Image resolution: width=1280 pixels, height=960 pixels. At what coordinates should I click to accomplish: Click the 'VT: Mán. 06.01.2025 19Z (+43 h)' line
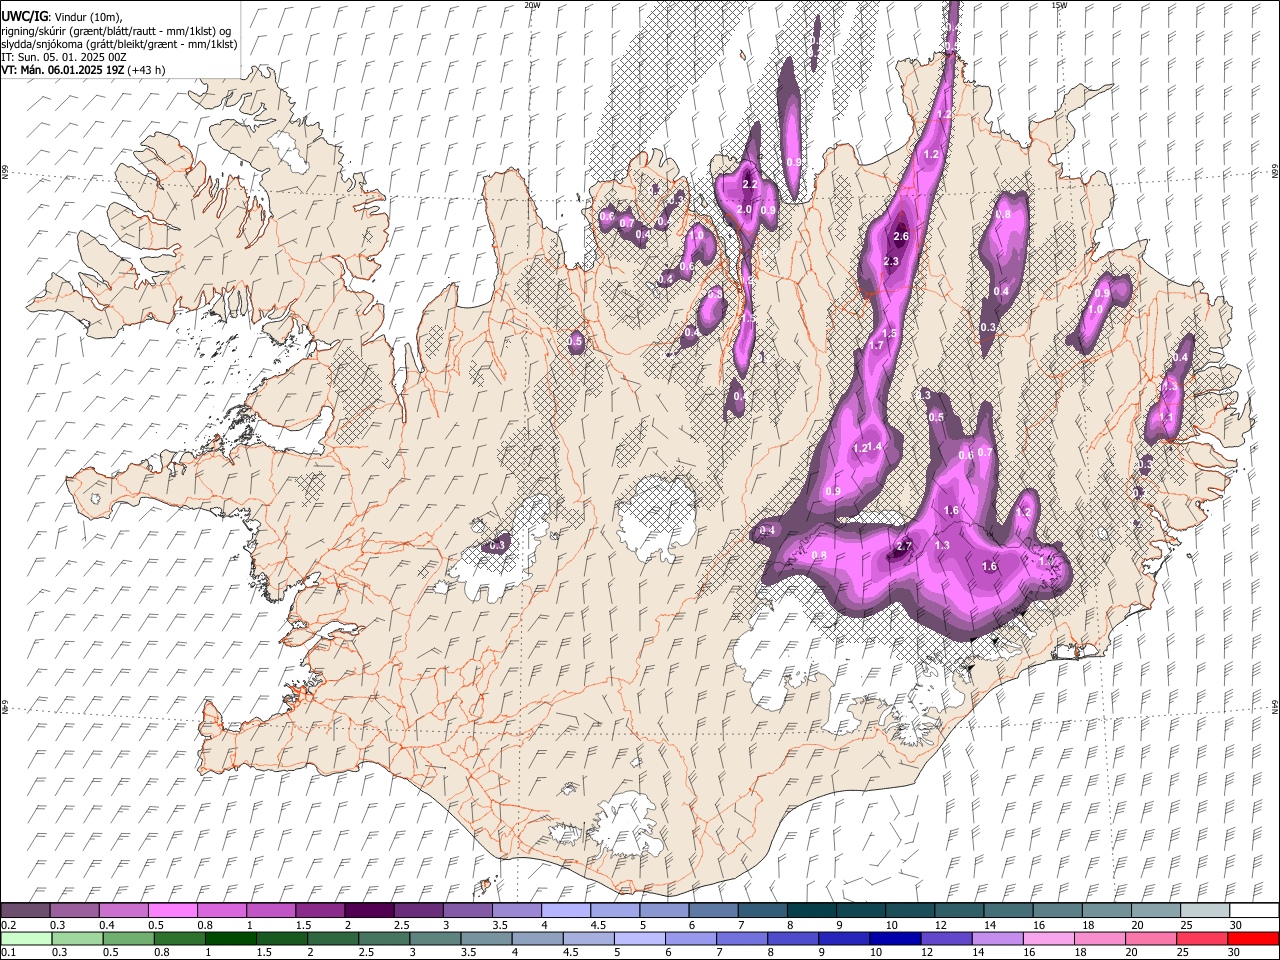[x=84, y=70]
